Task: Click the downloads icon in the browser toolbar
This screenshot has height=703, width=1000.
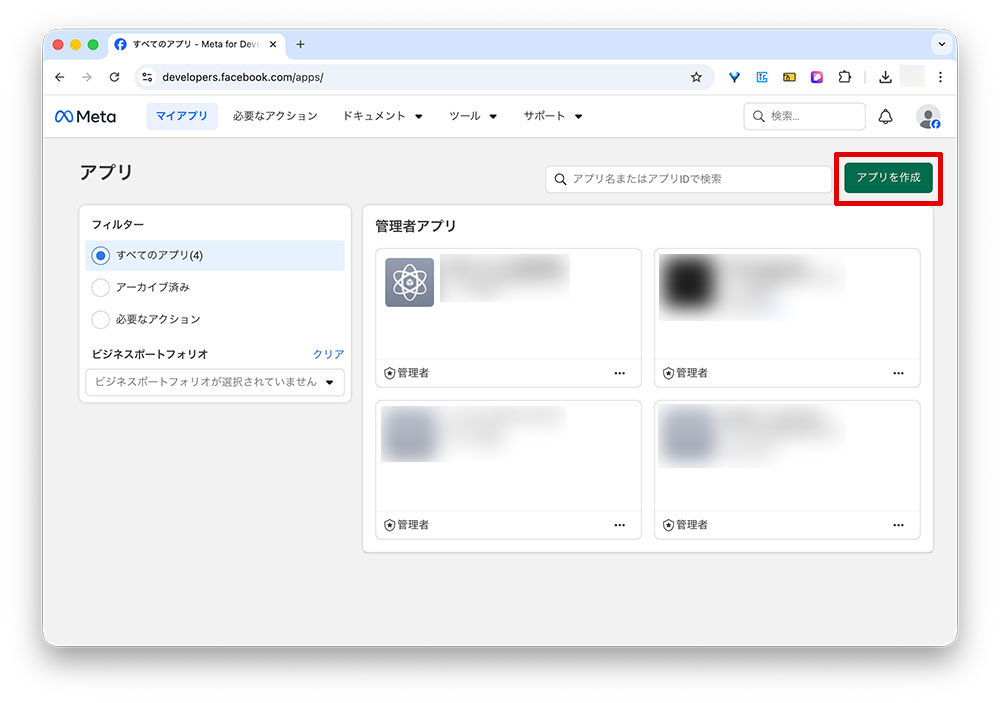Action: pyautogui.click(x=884, y=76)
